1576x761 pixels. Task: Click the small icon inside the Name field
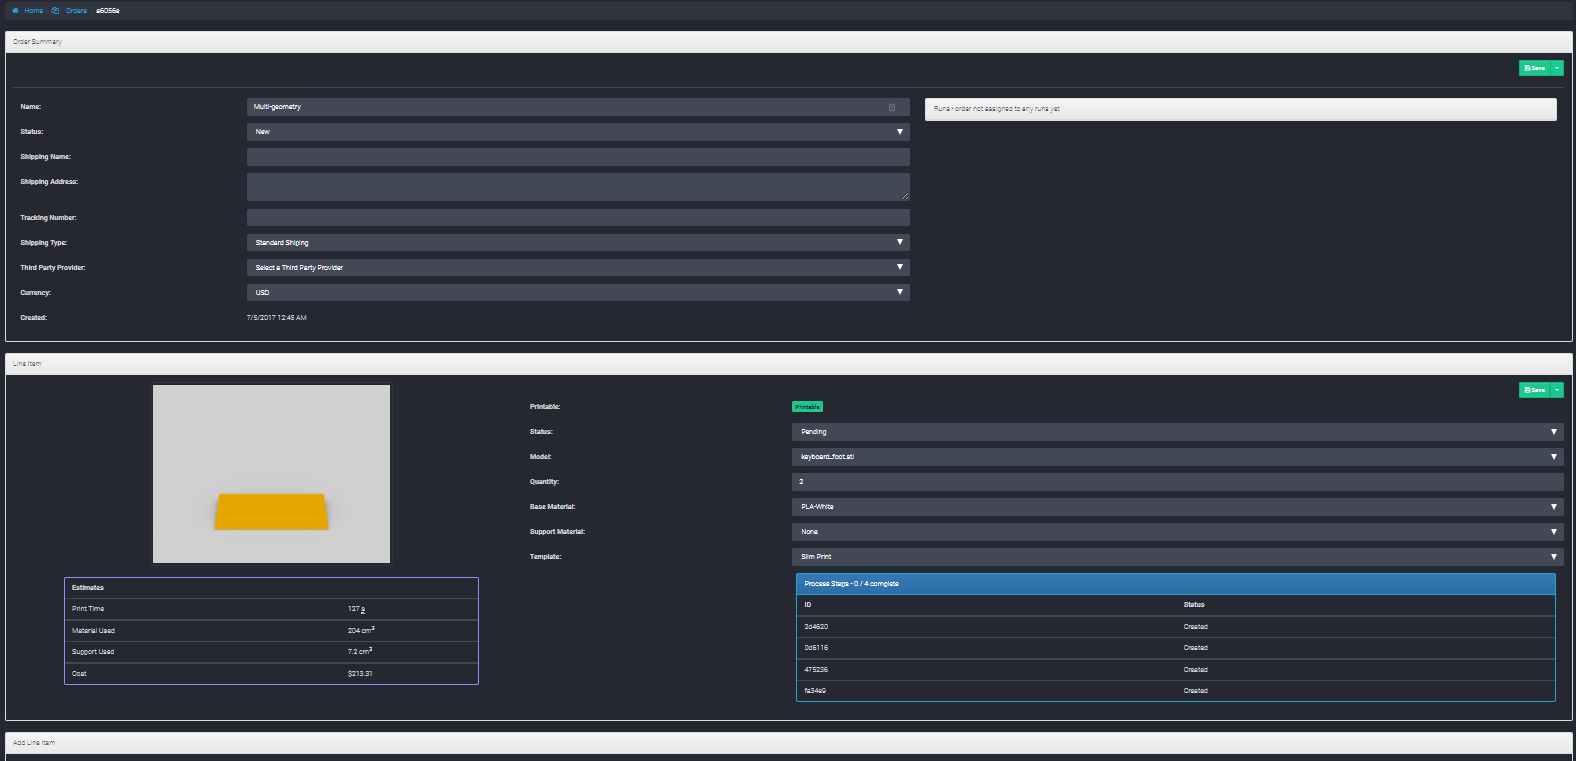tap(892, 107)
